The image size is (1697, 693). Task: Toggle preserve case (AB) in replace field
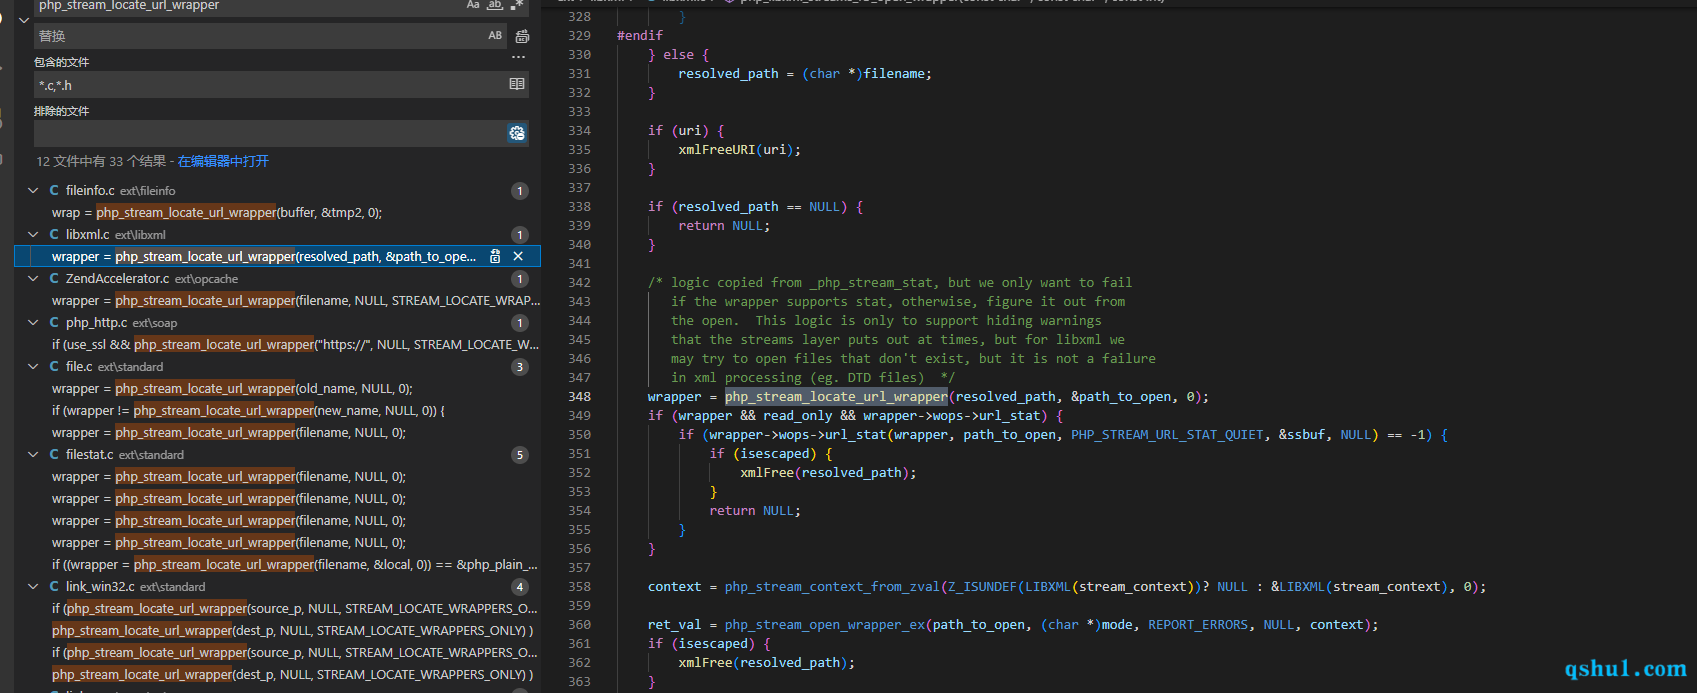click(495, 36)
